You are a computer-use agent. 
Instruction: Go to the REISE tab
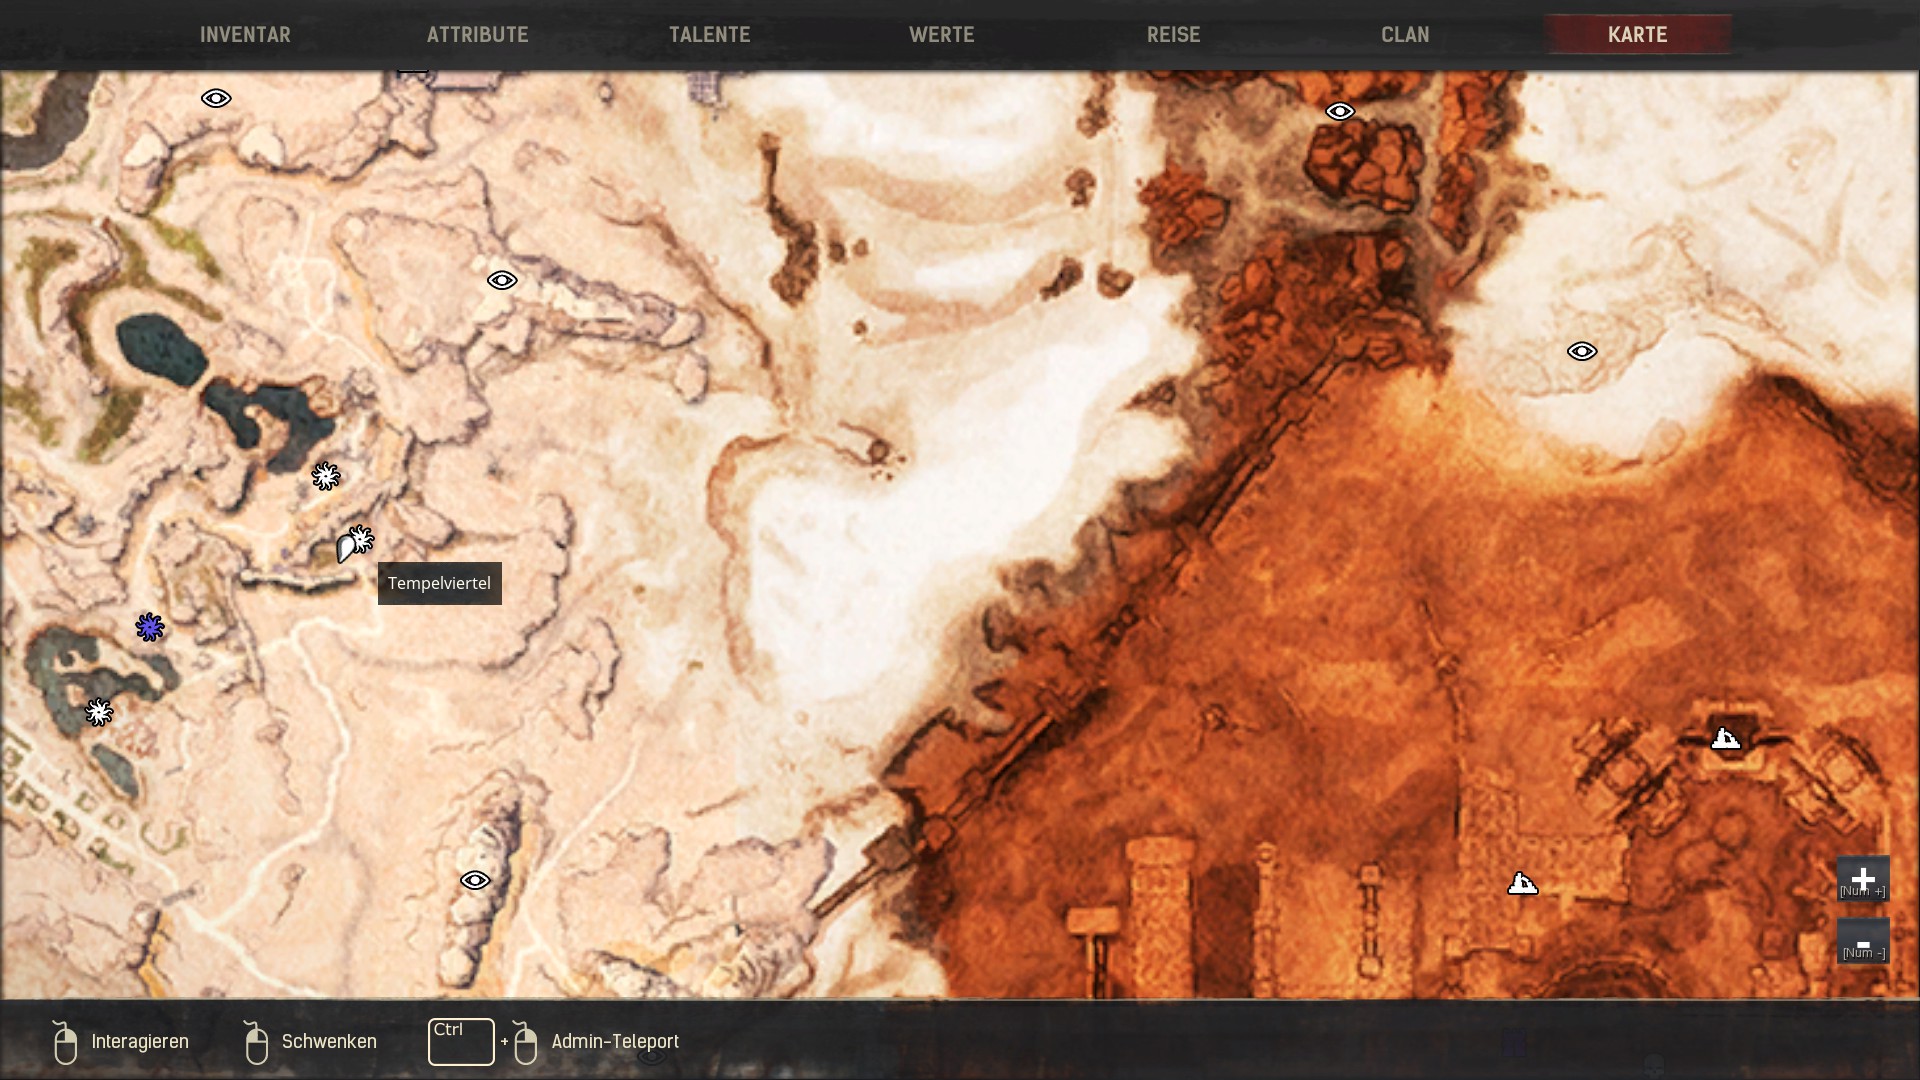coord(1173,35)
